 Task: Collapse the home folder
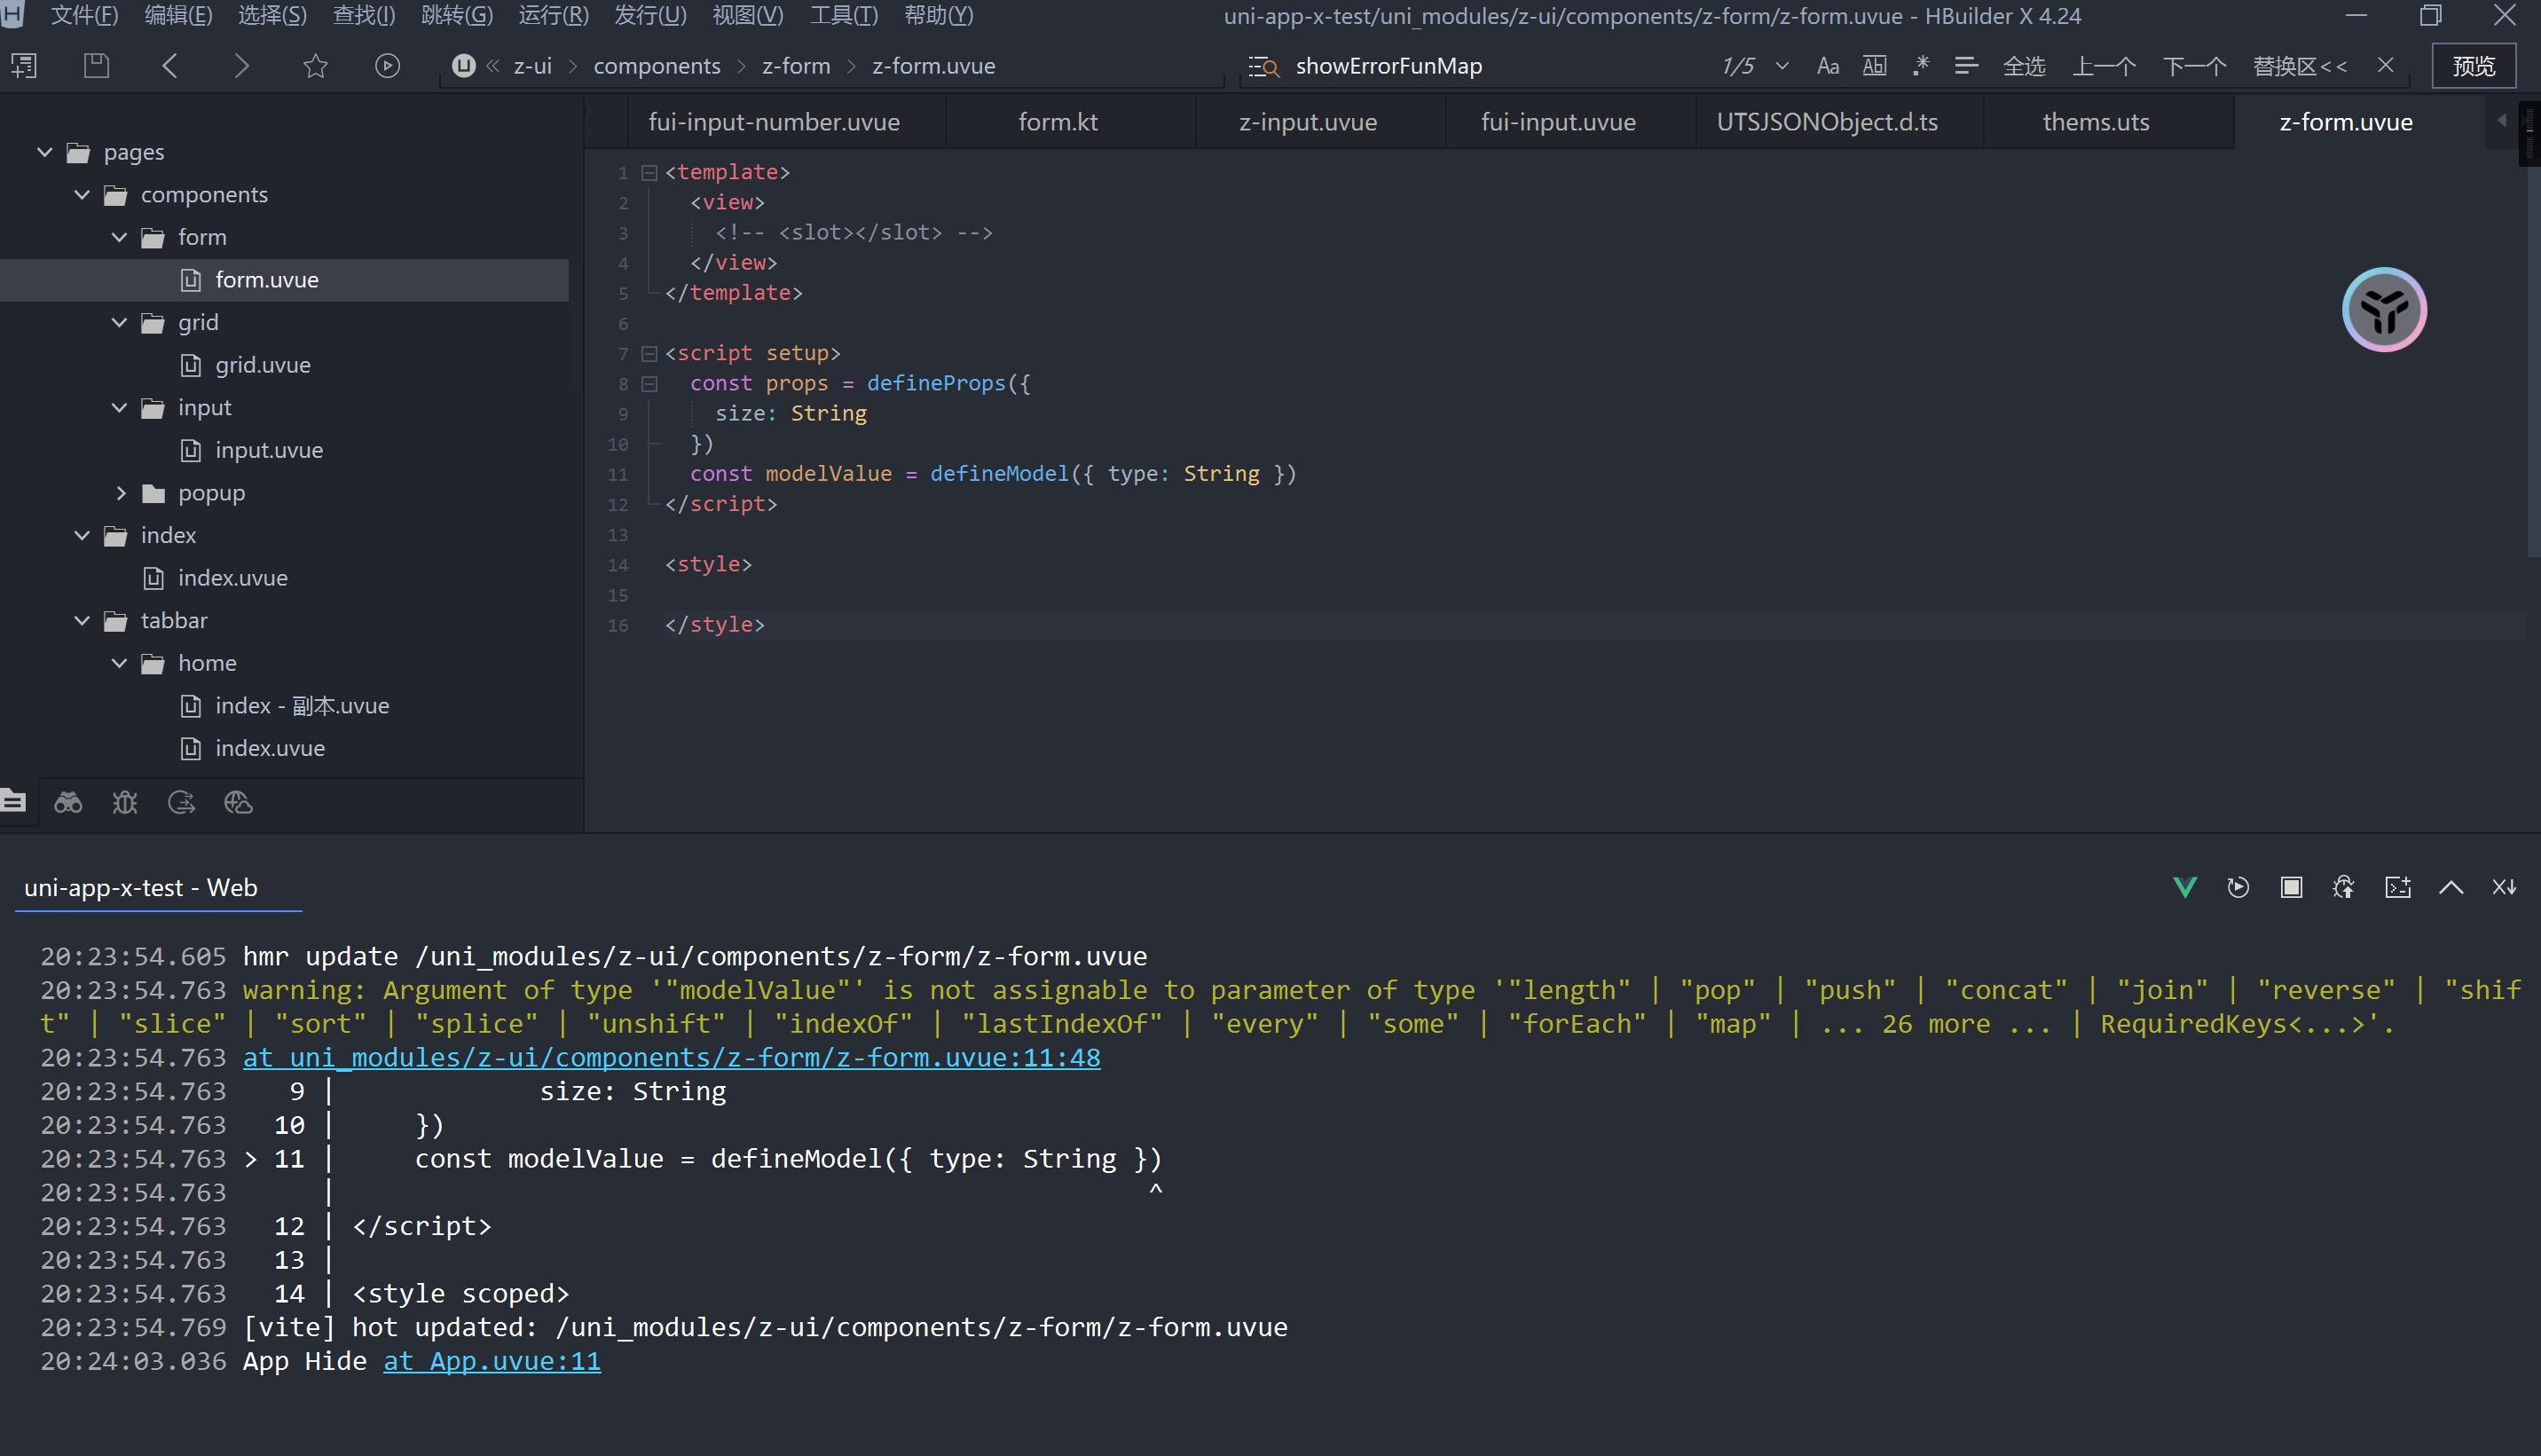pos(119,663)
